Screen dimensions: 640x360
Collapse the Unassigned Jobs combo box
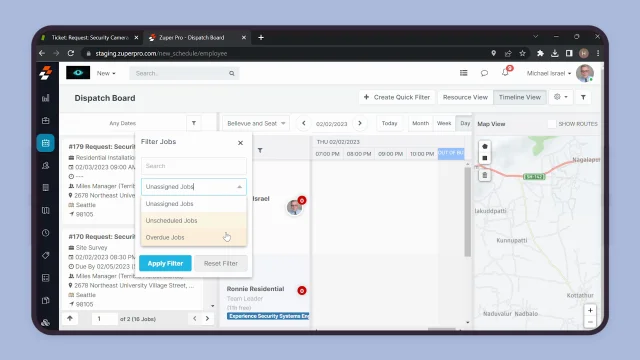(240, 187)
